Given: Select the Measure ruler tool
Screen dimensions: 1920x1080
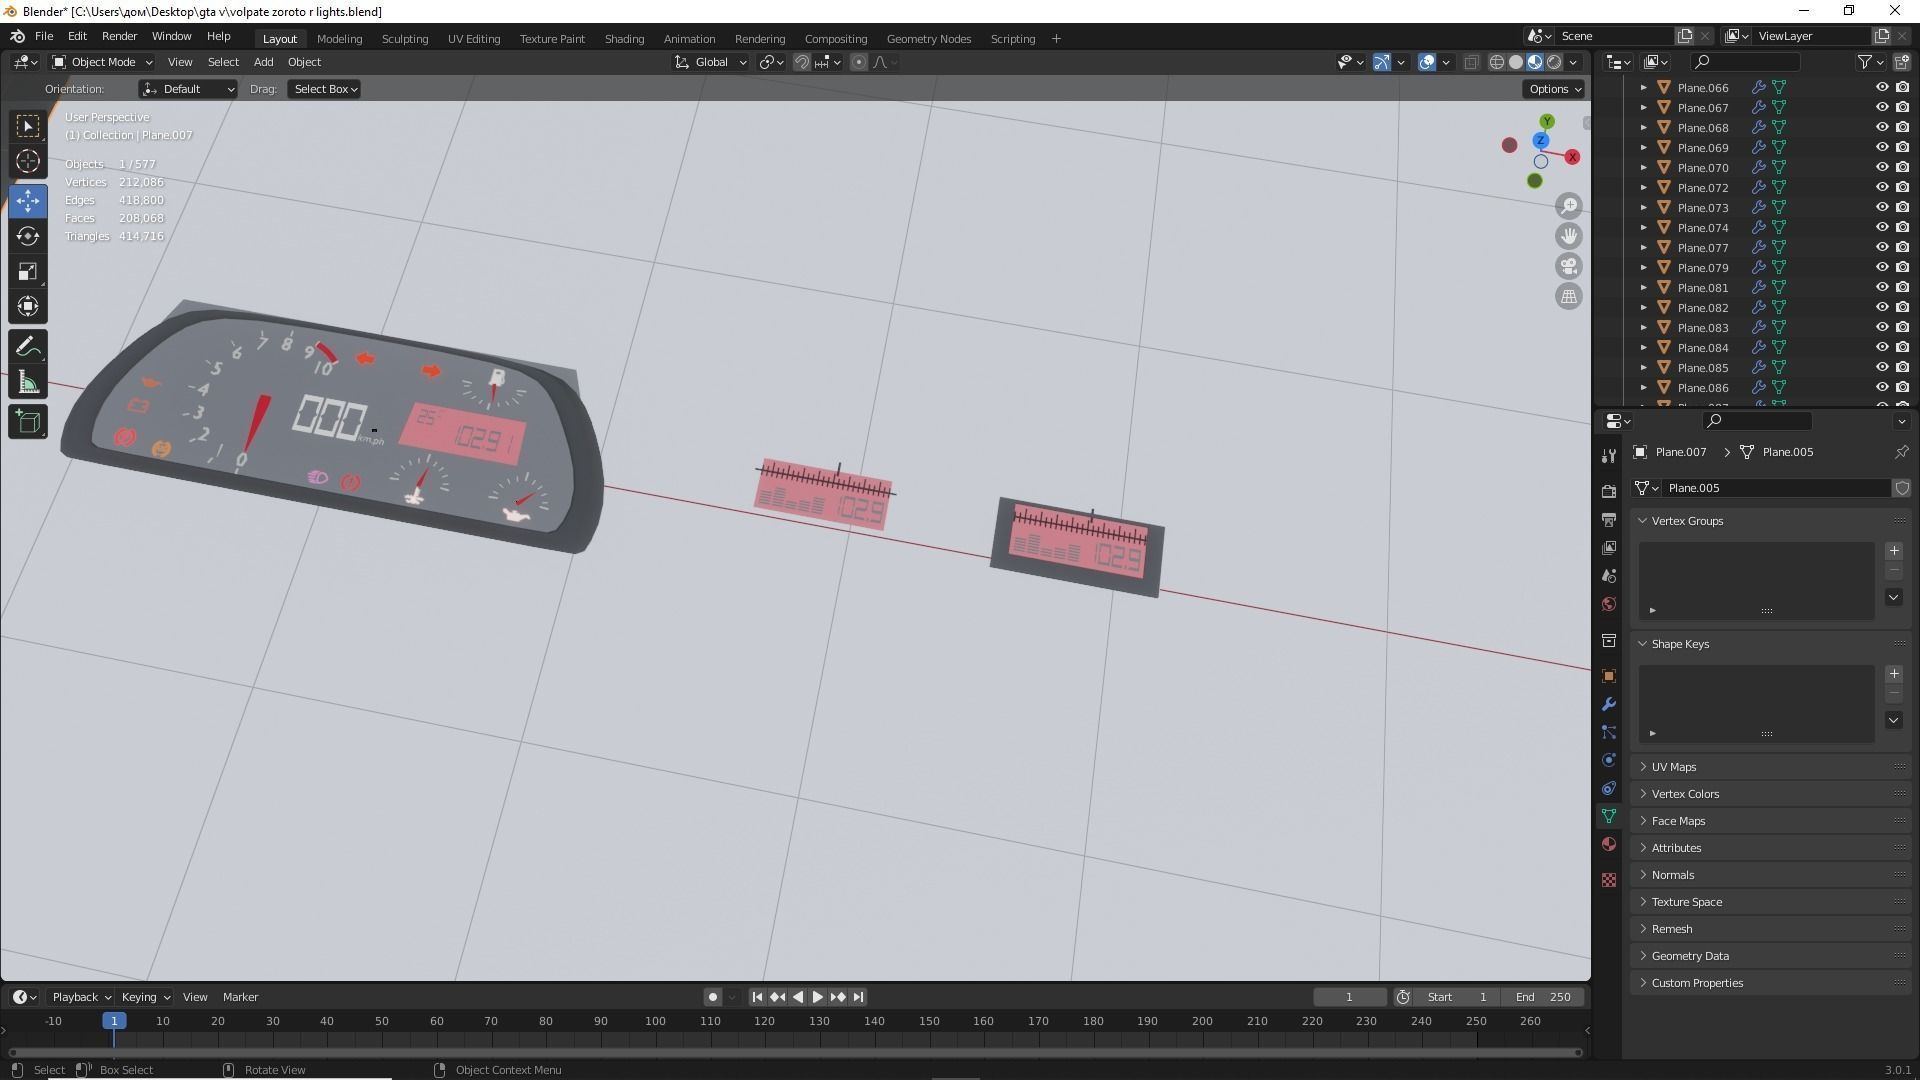Looking at the screenshot, I should pyautogui.click(x=28, y=384).
